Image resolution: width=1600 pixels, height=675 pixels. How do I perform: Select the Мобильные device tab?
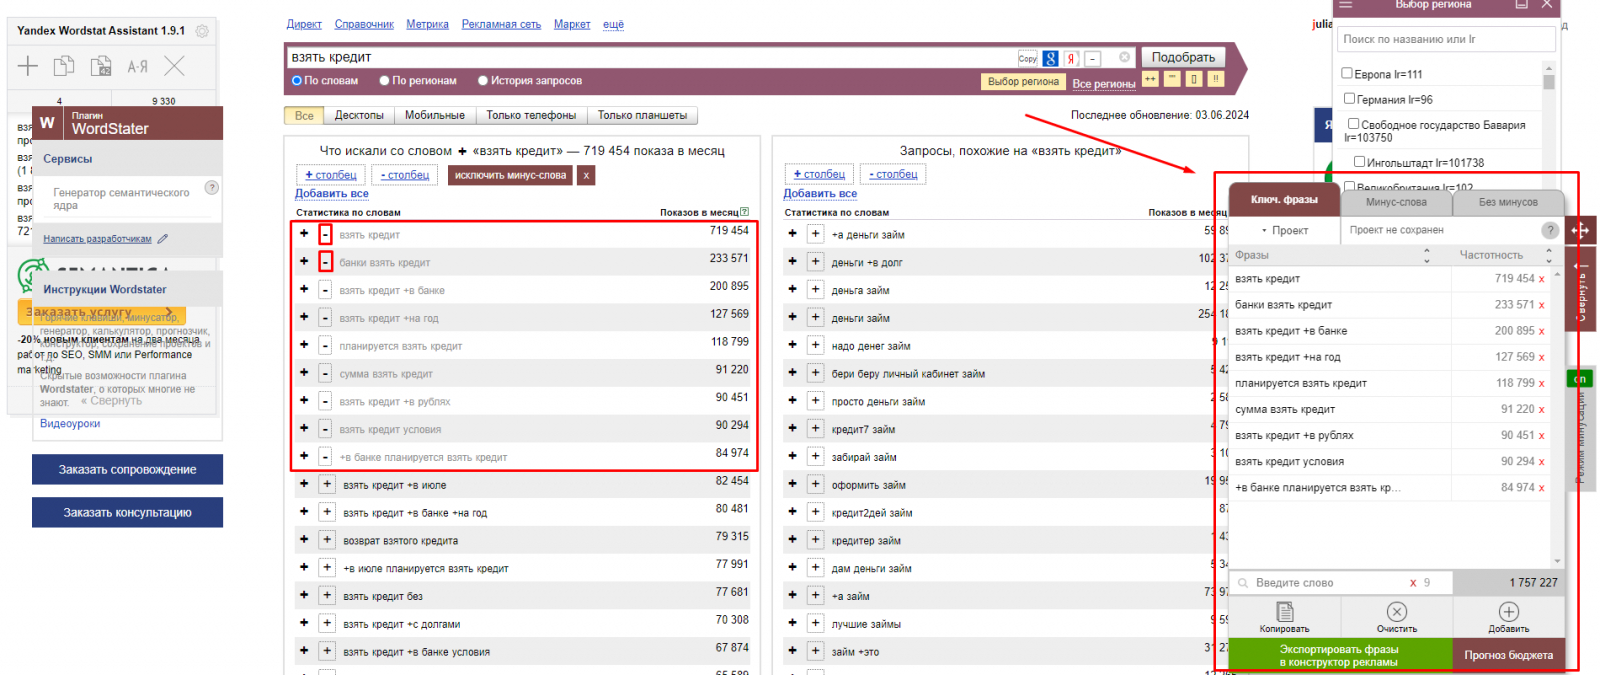[434, 116]
